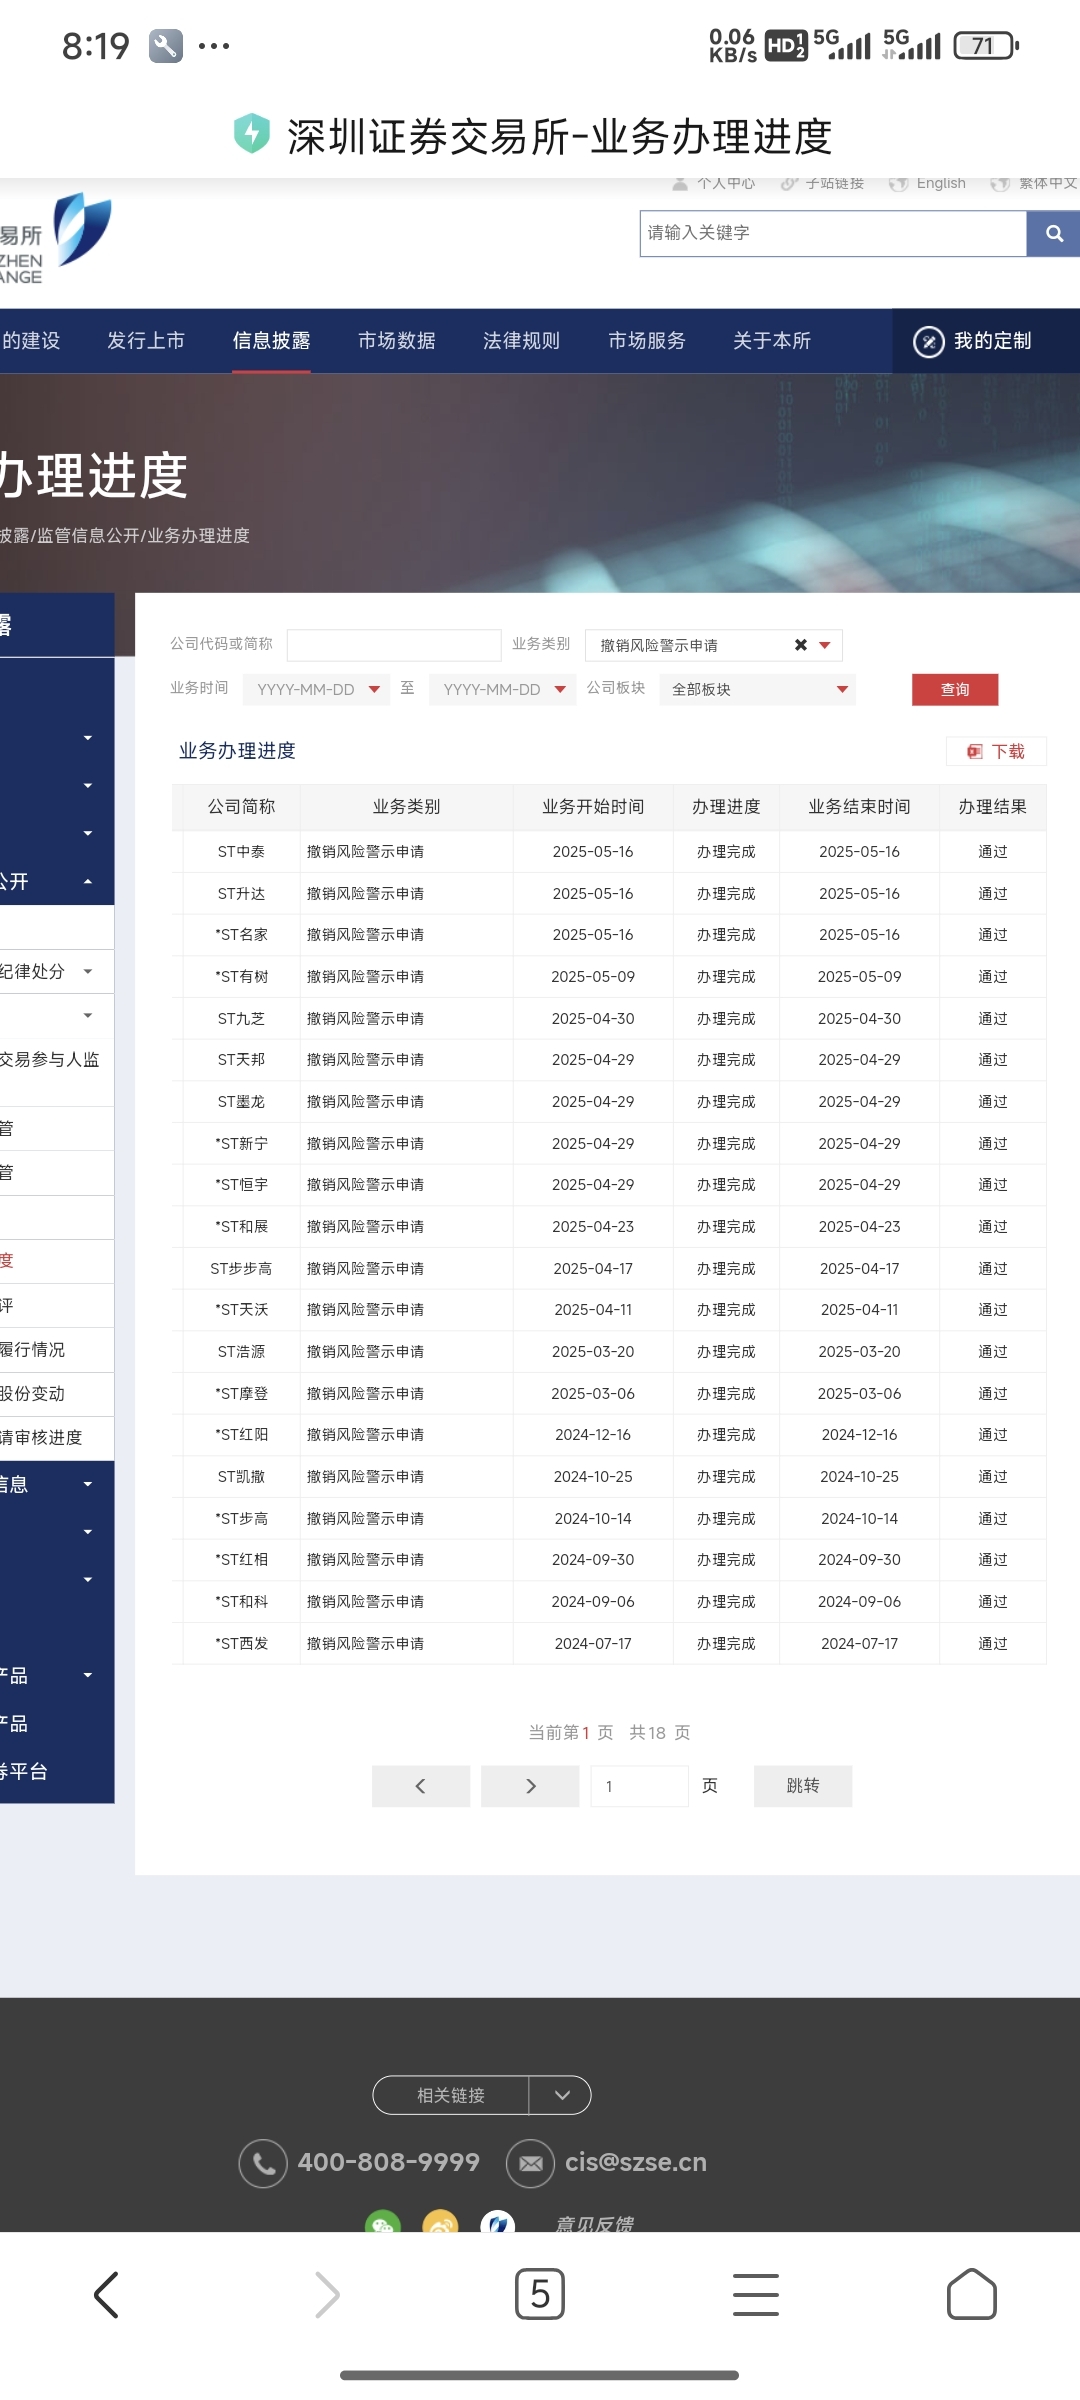Tap the email icon beside cis@szse.cn

[531, 2163]
